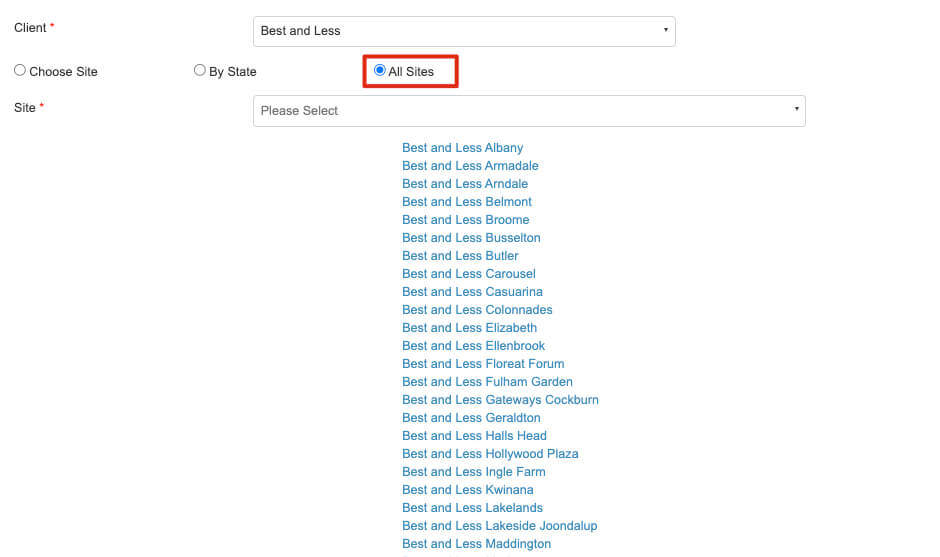Screen dimensions: 940x557
Task: Select the Choose Site radio button
Action: click(20, 71)
